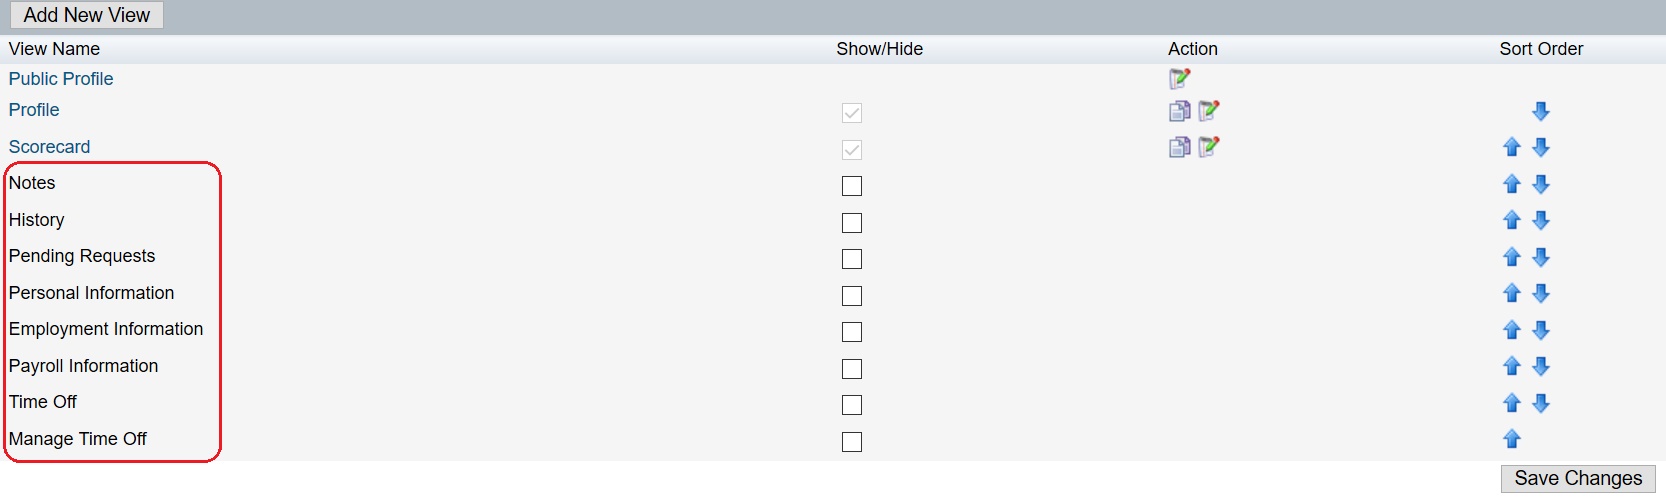Move Scorecard up using up arrow

(x=1512, y=147)
